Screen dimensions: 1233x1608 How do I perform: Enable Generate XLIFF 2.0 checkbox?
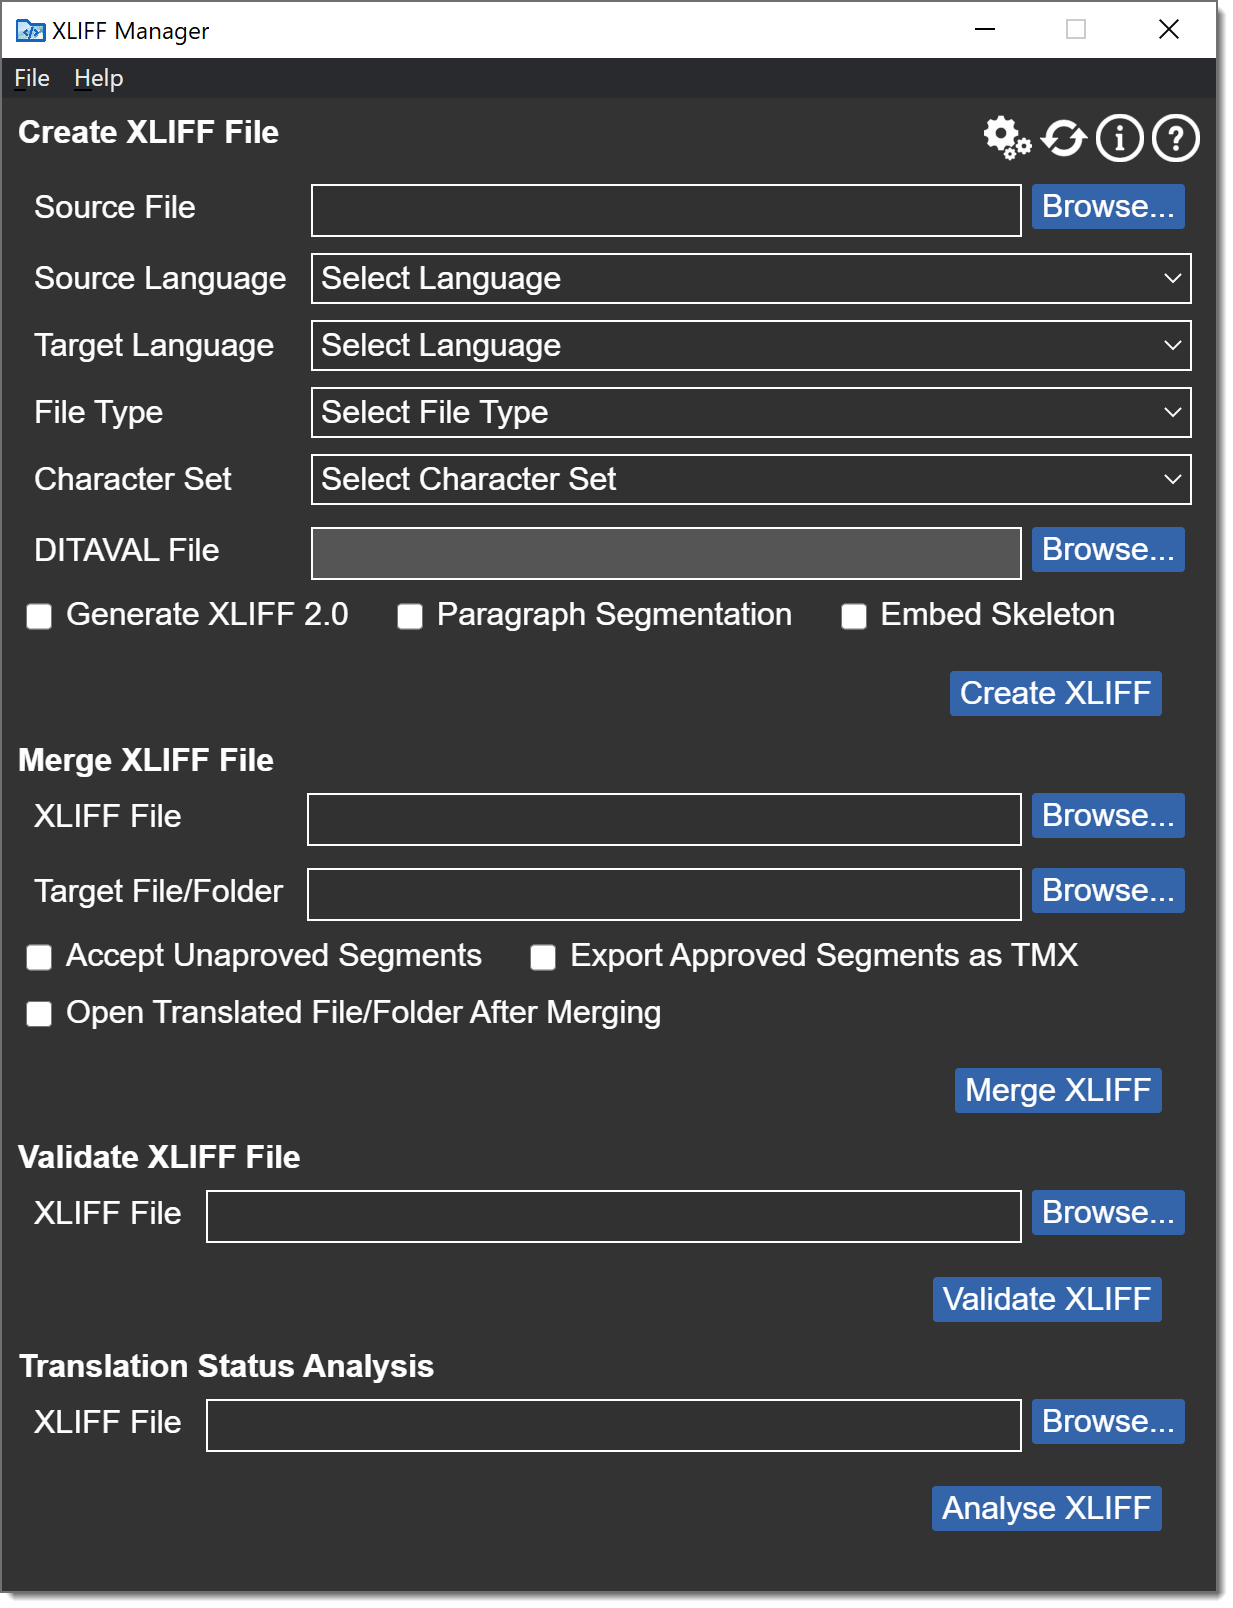click(x=39, y=616)
